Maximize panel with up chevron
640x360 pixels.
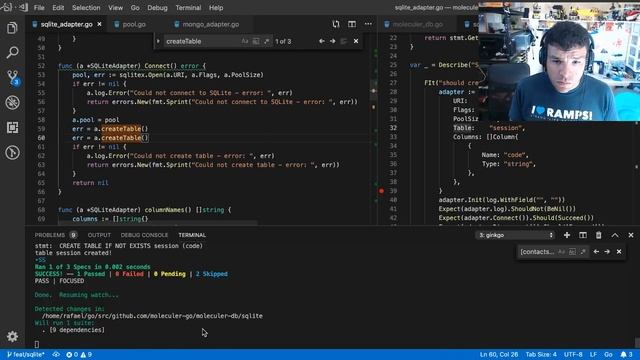coord(615,235)
